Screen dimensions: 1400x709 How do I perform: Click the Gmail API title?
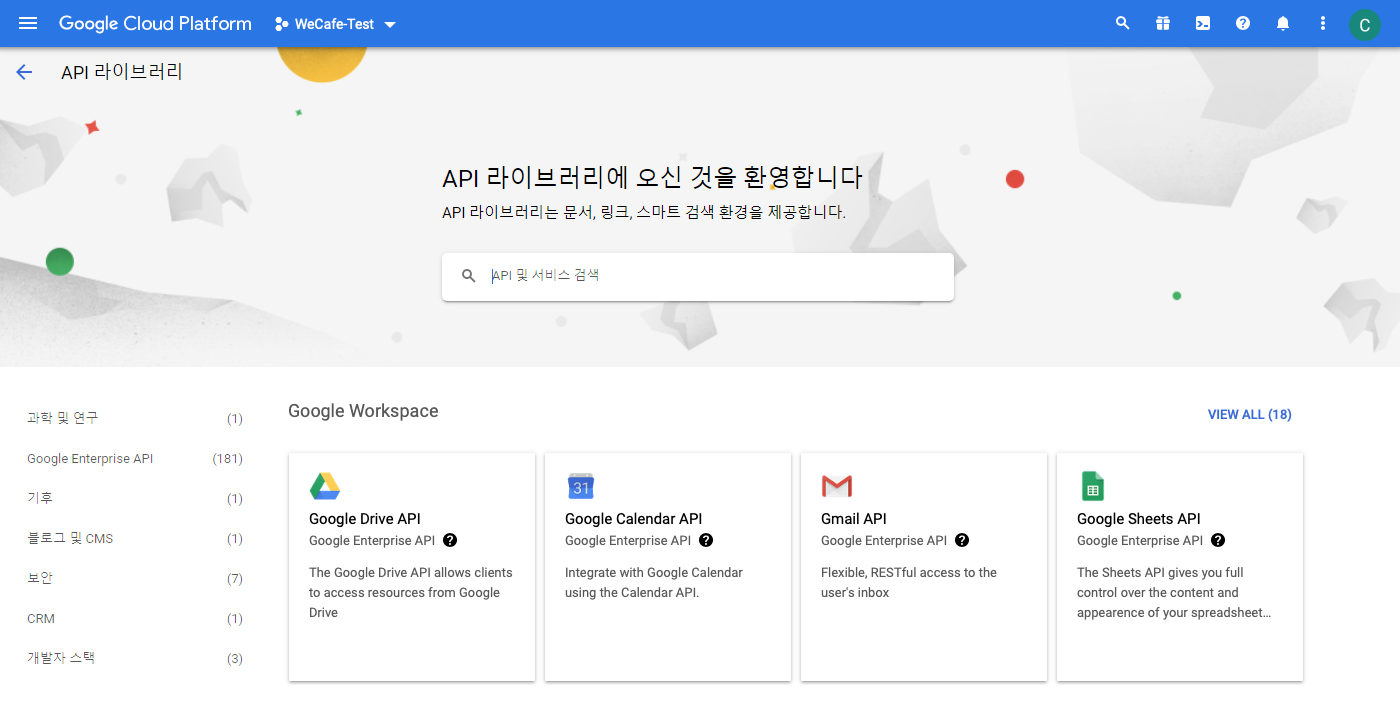point(854,519)
